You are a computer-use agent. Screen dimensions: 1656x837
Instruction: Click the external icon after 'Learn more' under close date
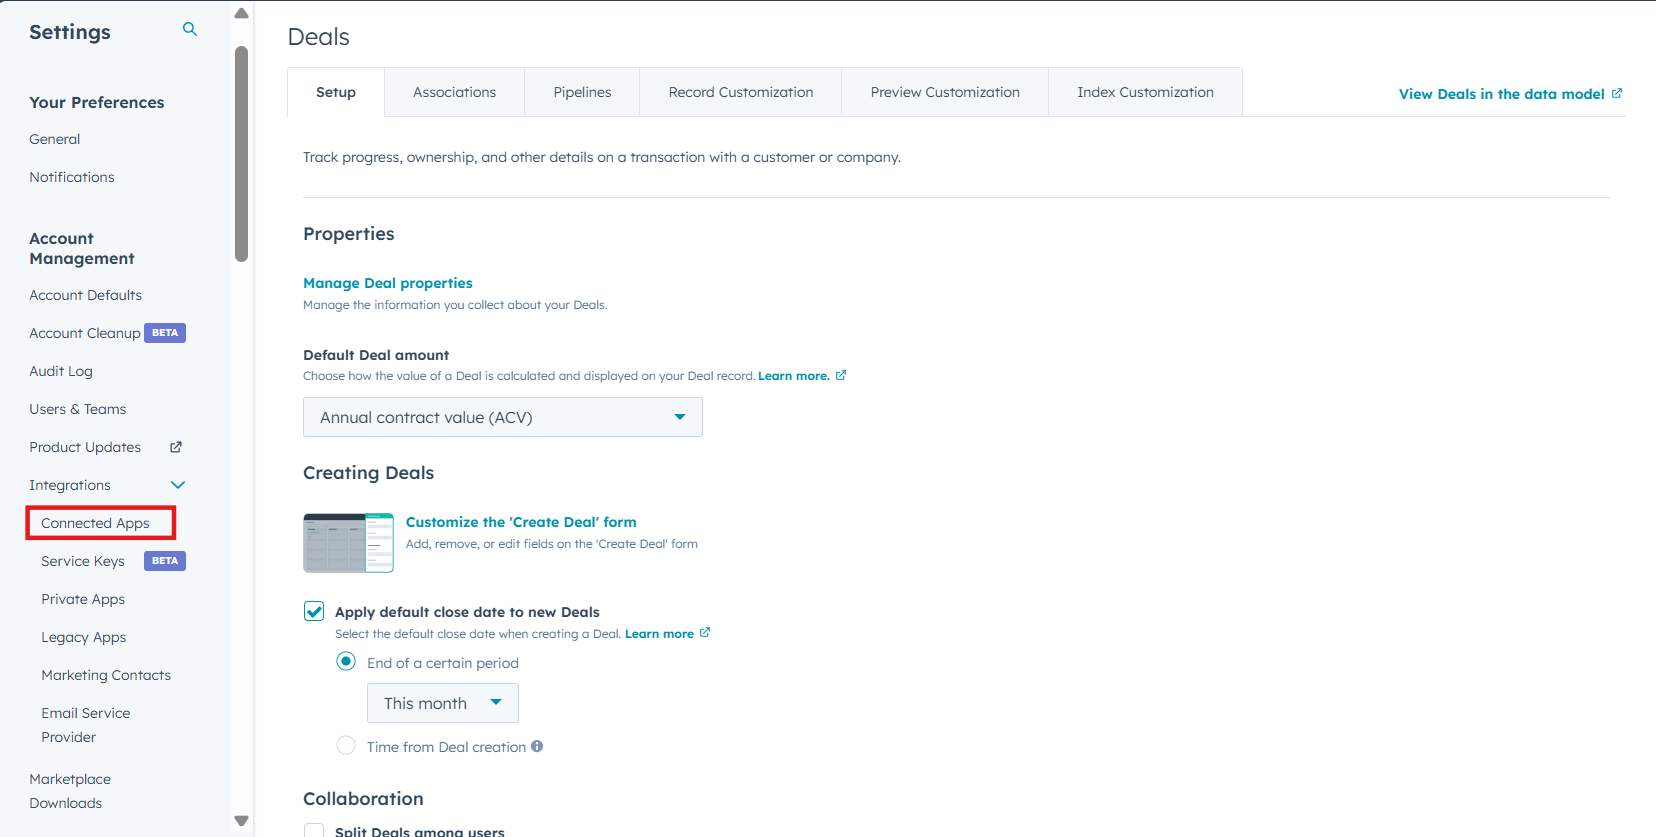point(705,633)
